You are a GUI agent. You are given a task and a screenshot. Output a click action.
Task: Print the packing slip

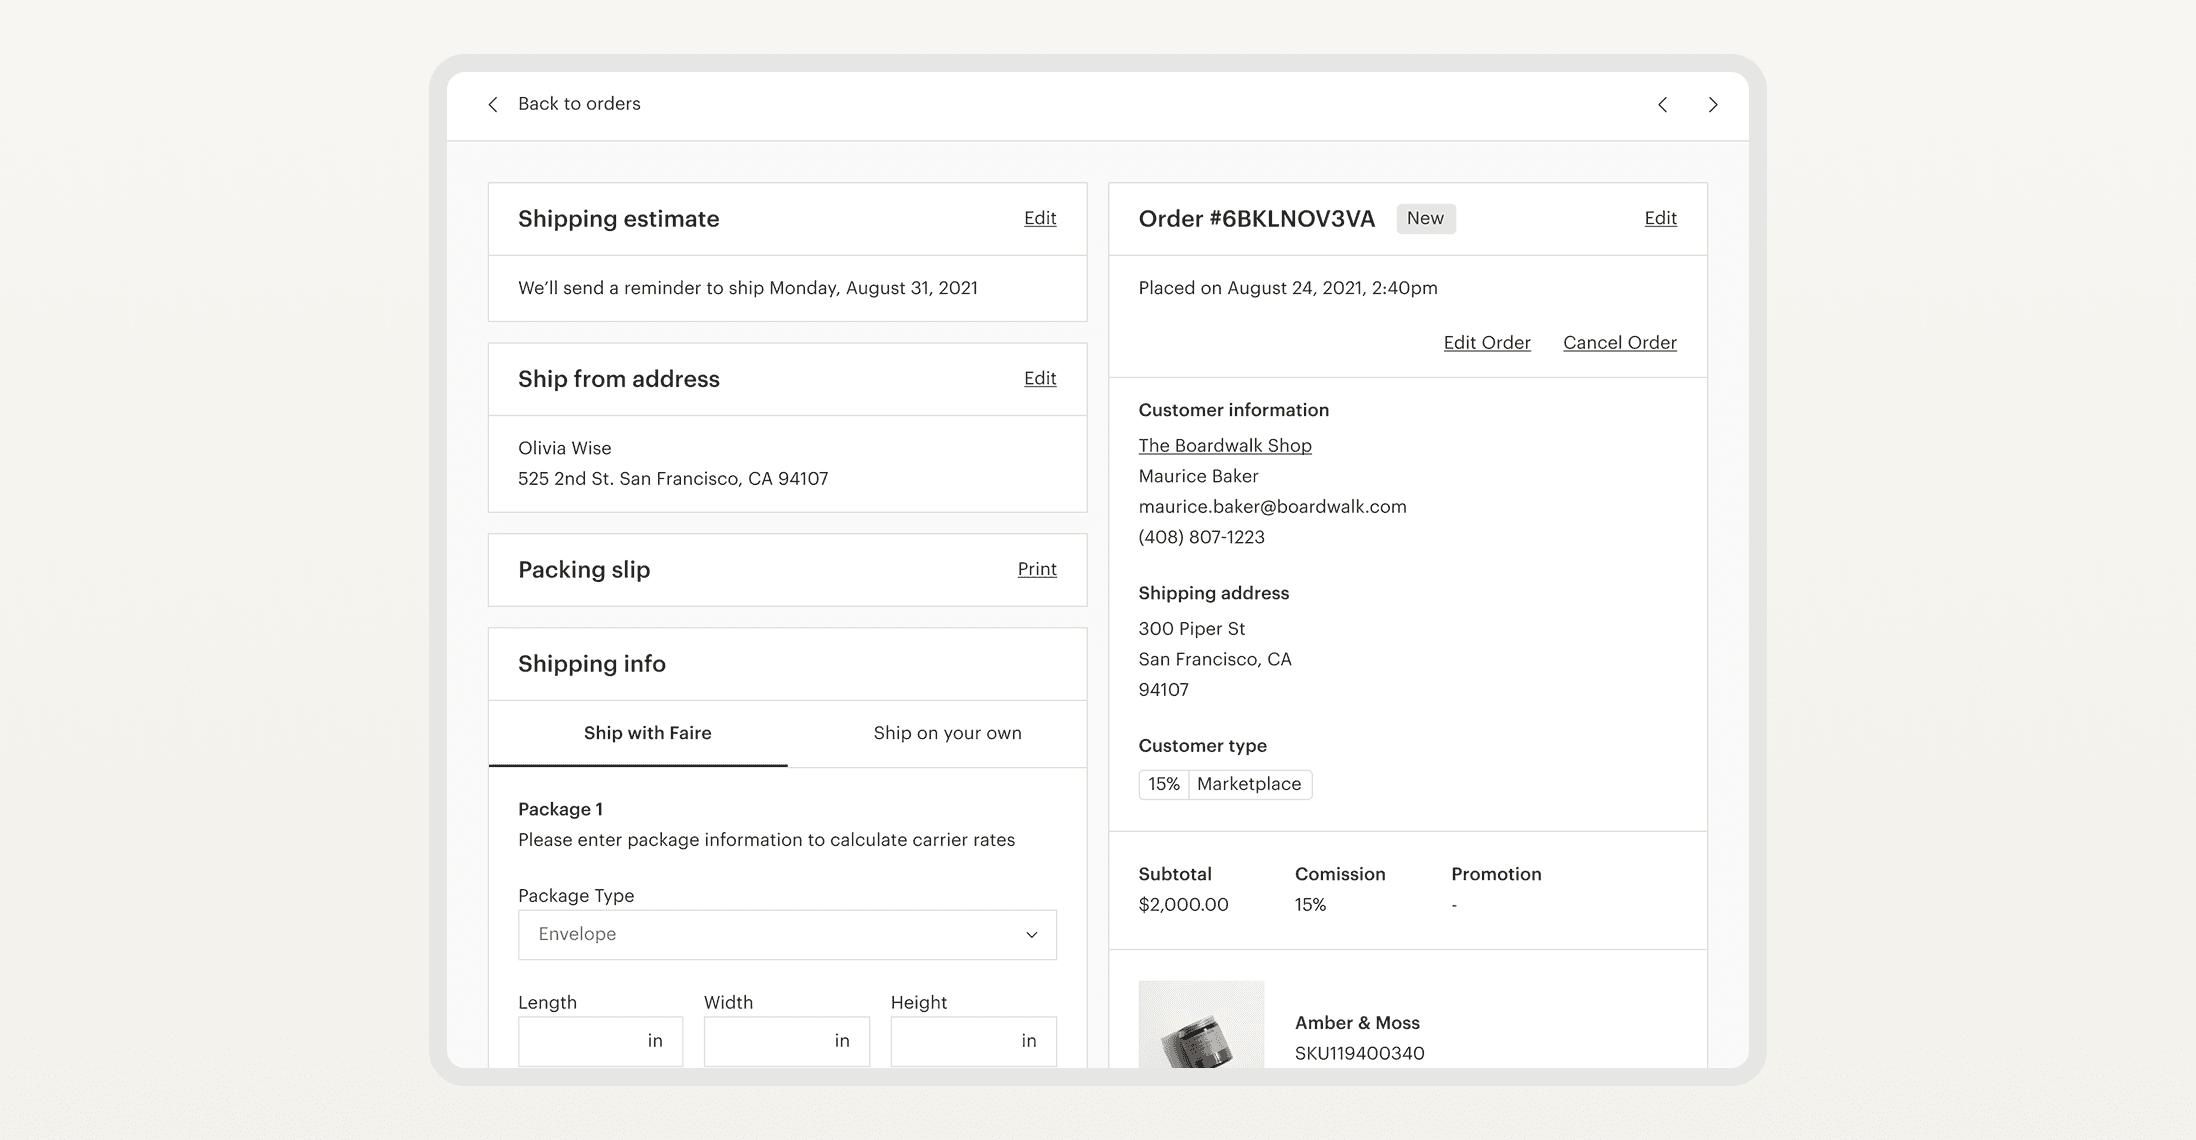pos(1037,569)
